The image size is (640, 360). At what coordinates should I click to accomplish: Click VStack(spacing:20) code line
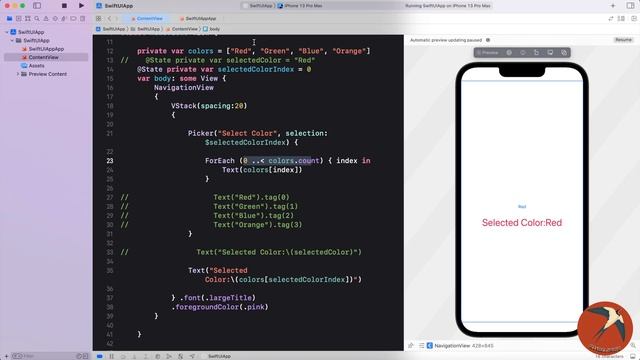[x=209, y=106]
